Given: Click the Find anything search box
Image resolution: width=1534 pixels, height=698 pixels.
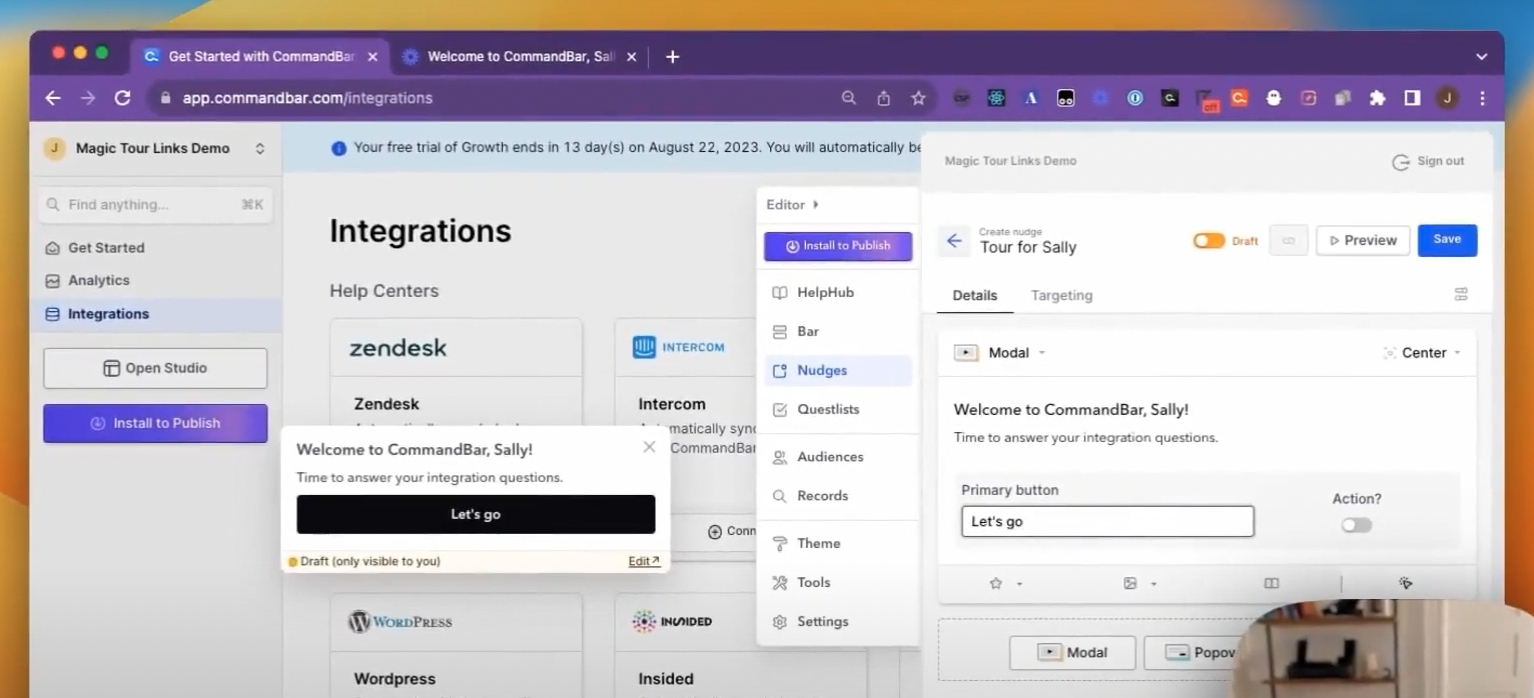Looking at the screenshot, I should click(x=155, y=204).
